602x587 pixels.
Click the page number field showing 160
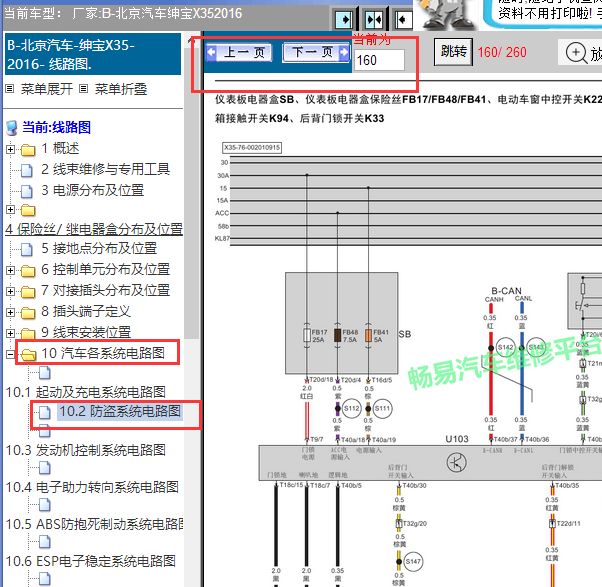(379, 60)
